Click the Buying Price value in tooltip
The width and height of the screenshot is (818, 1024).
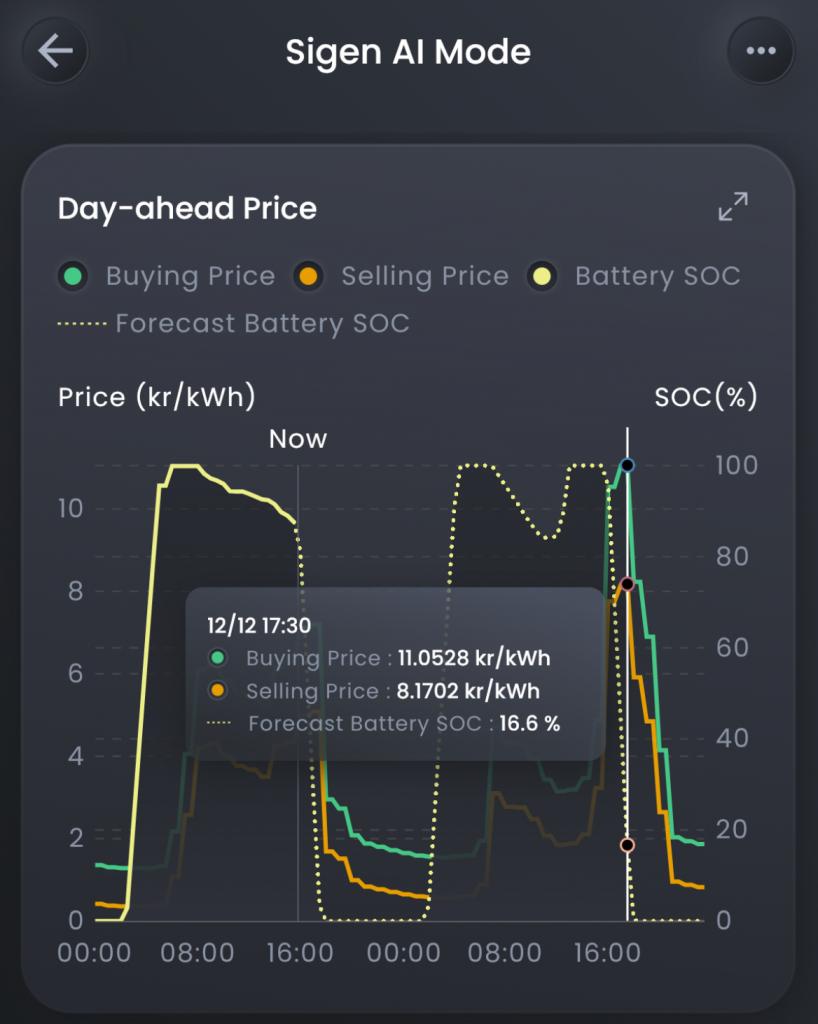coord(474,658)
